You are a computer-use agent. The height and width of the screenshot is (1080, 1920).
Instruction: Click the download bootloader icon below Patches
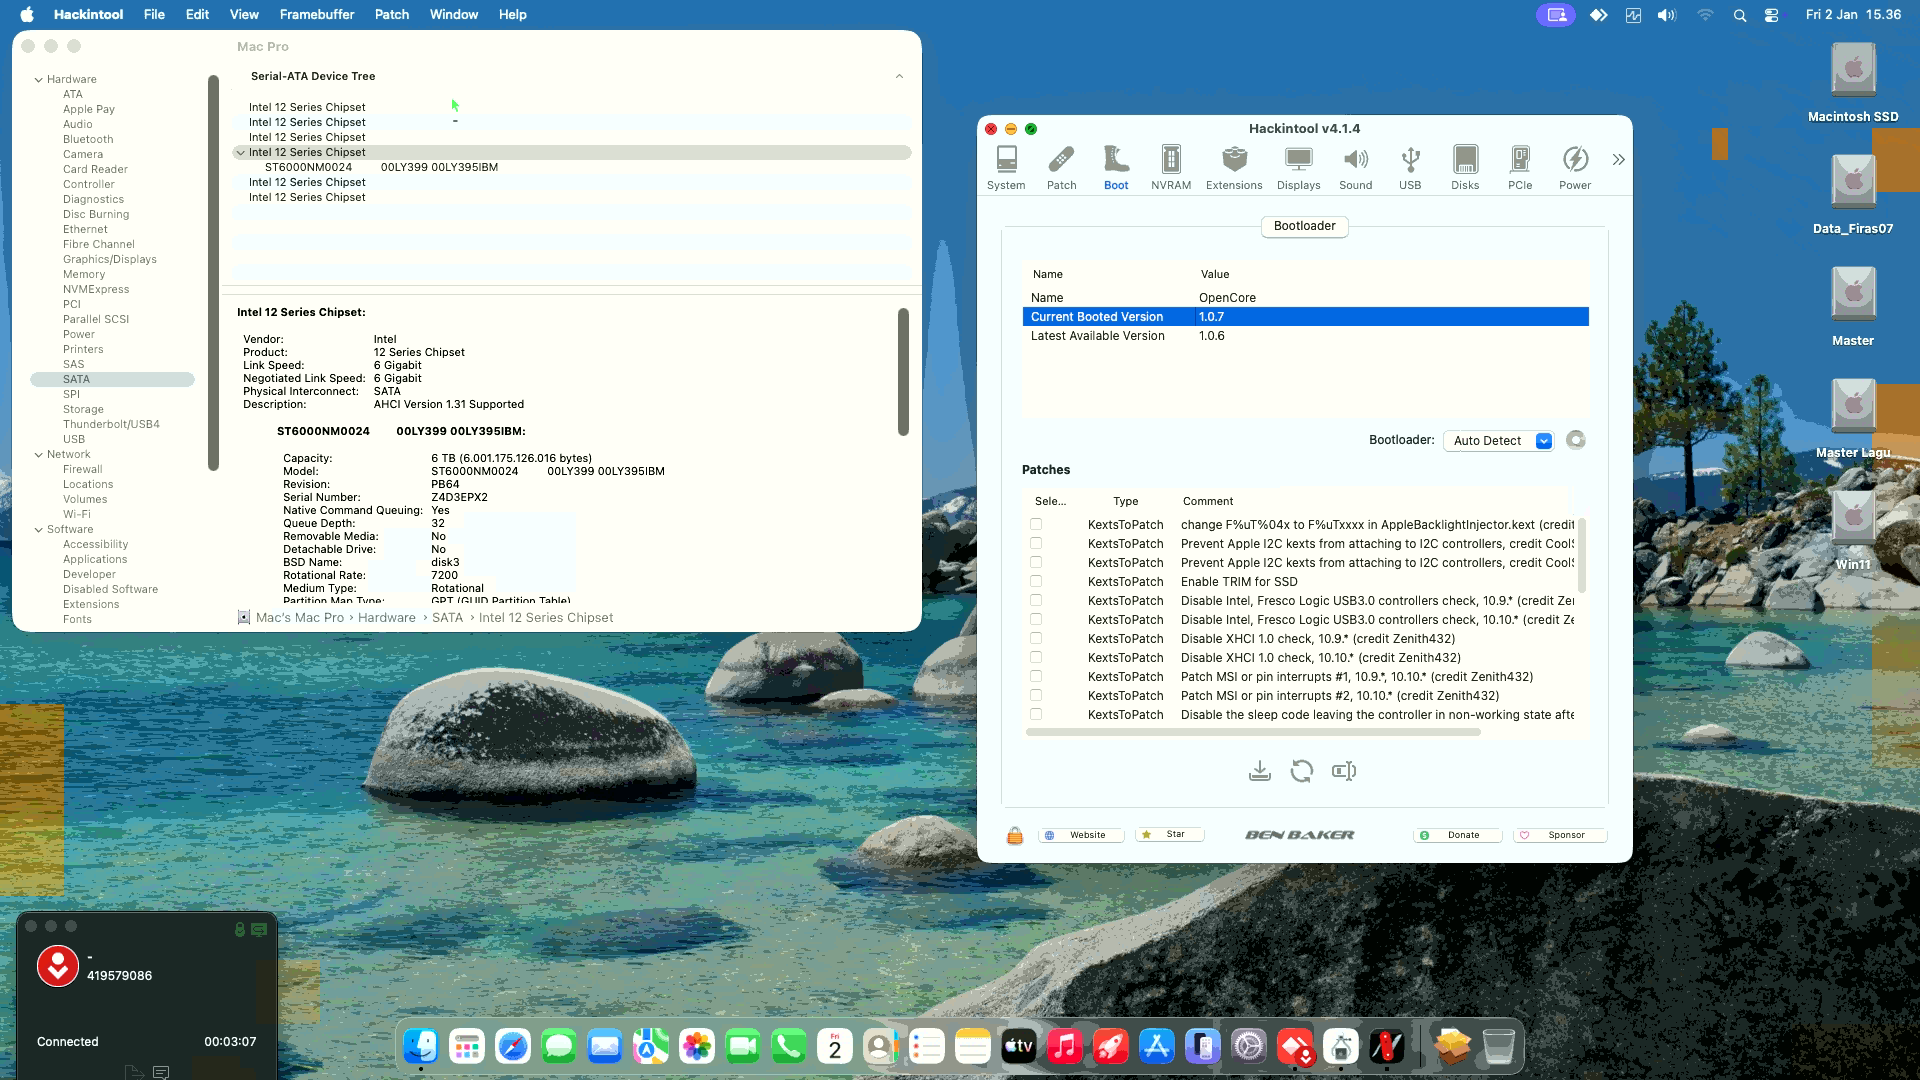click(1260, 771)
